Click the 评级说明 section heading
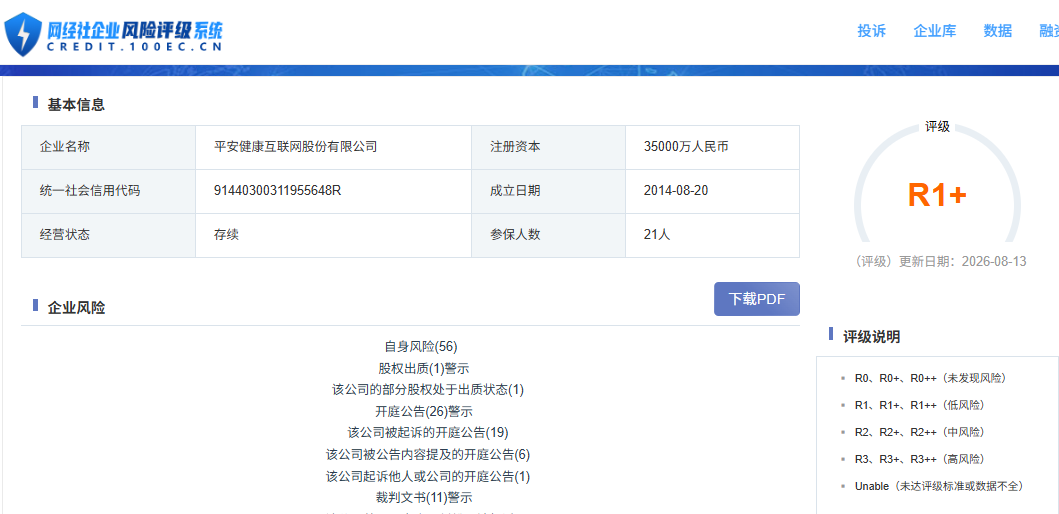Image resolution: width=1059 pixels, height=514 pixels. click(871, 336)
